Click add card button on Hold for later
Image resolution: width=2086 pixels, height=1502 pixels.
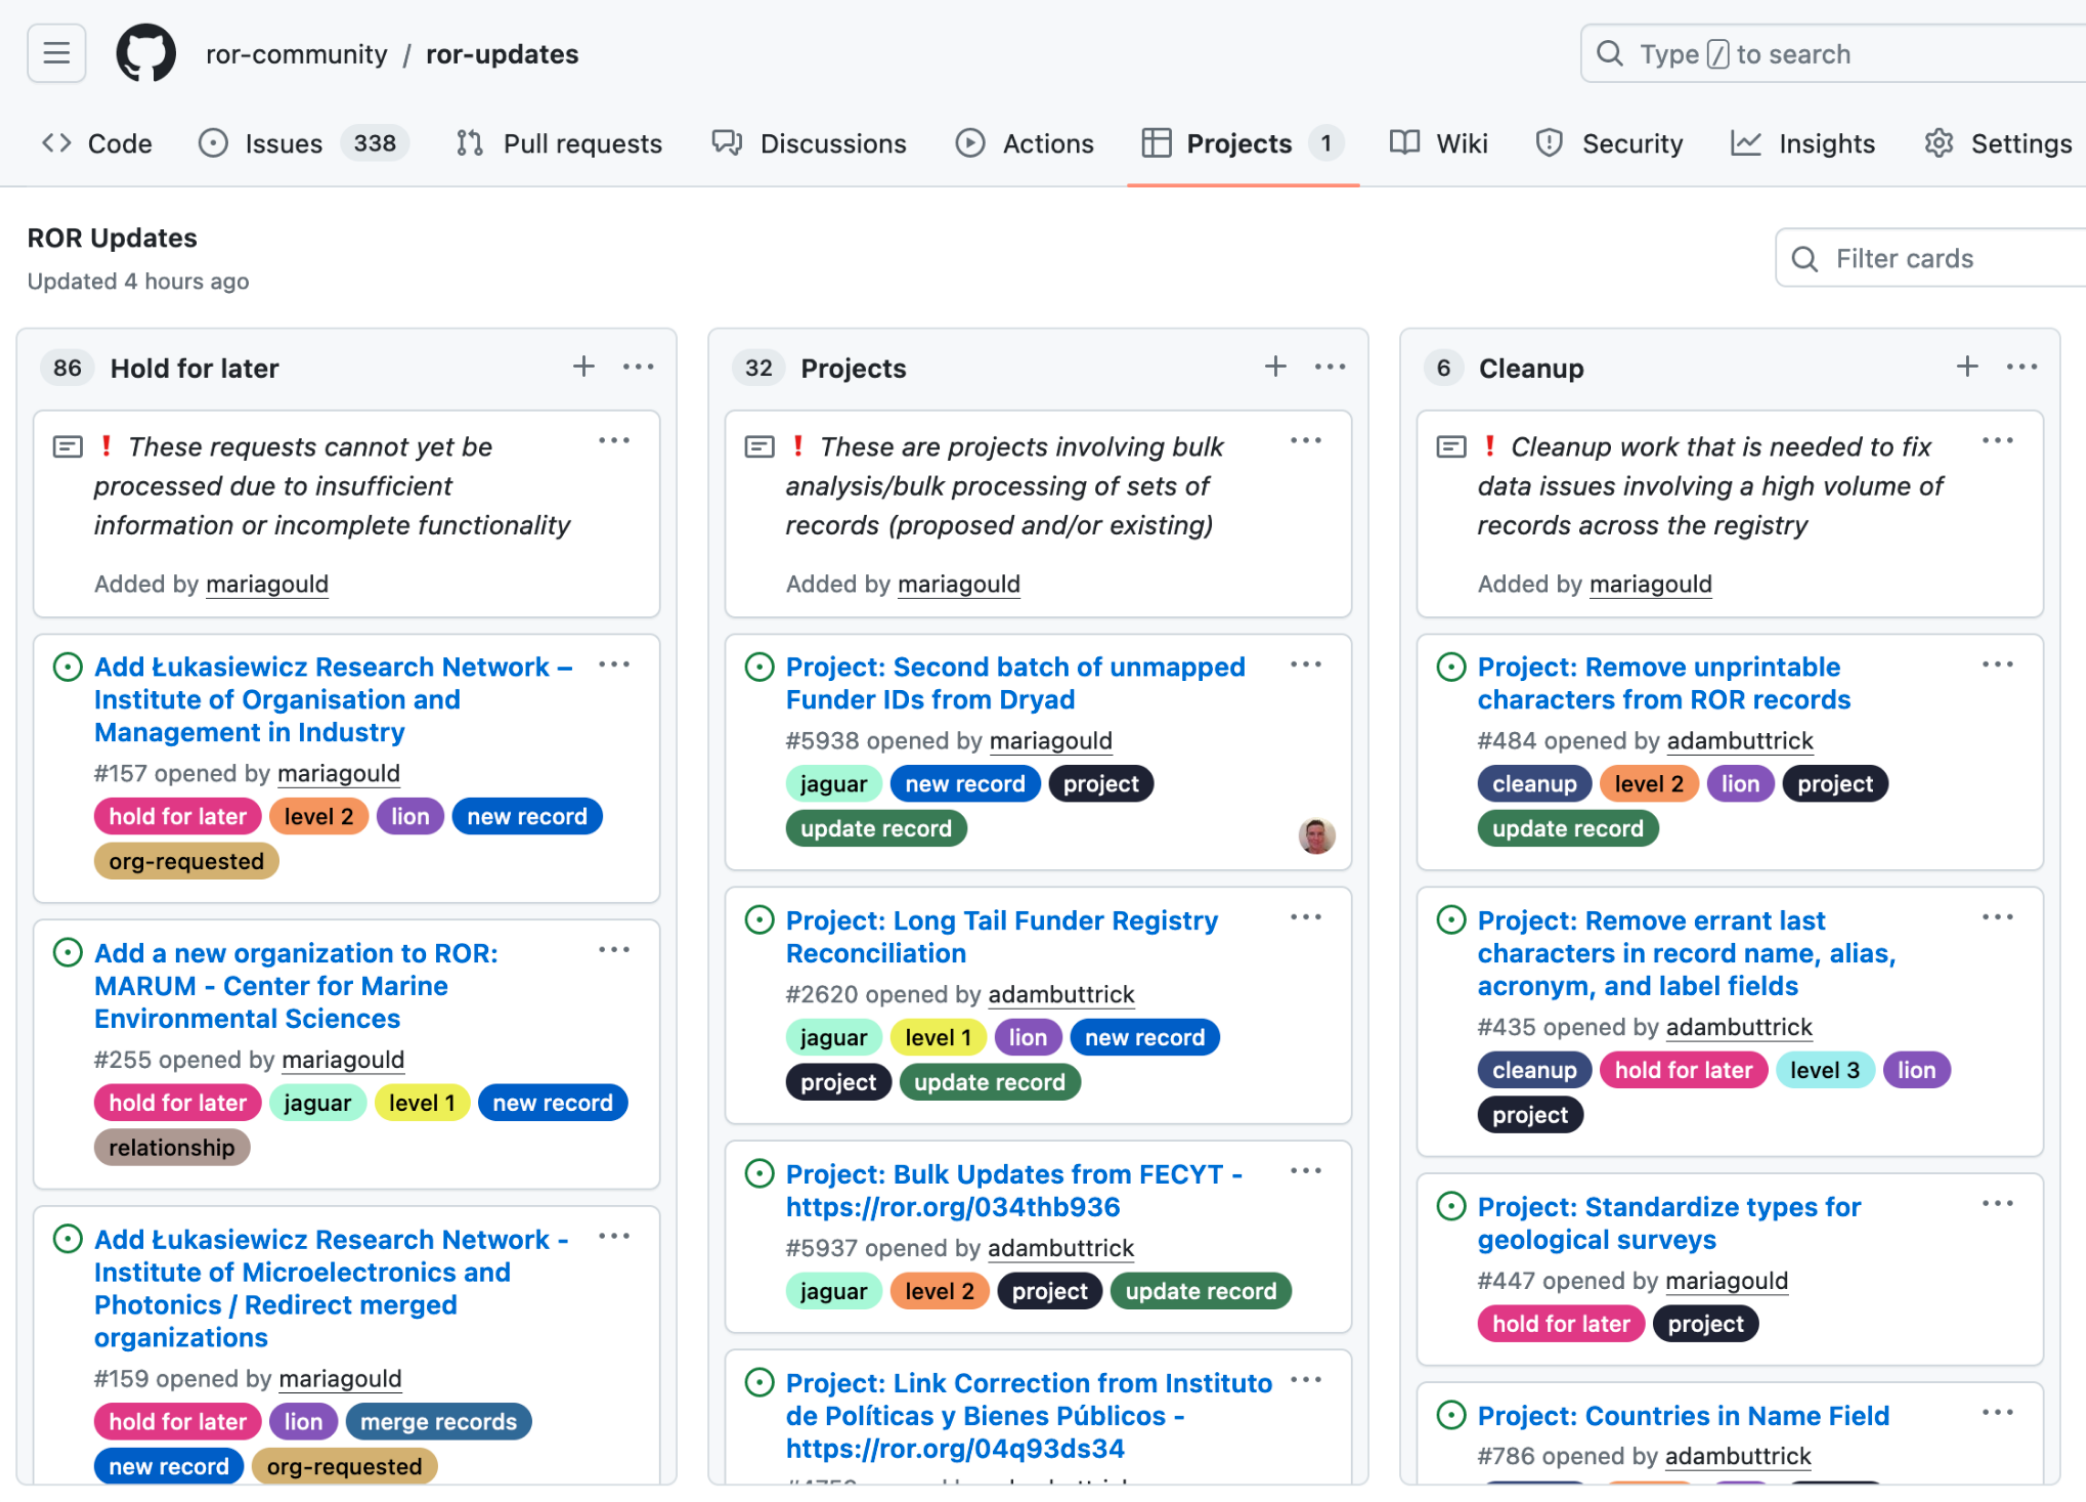tap(583, 366)
